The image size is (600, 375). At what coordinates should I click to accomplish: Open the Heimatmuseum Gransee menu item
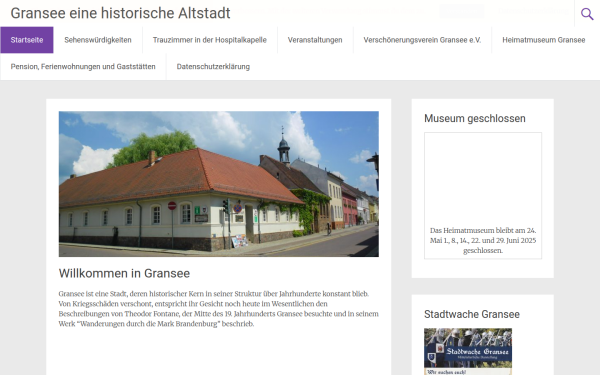[543, 40]
